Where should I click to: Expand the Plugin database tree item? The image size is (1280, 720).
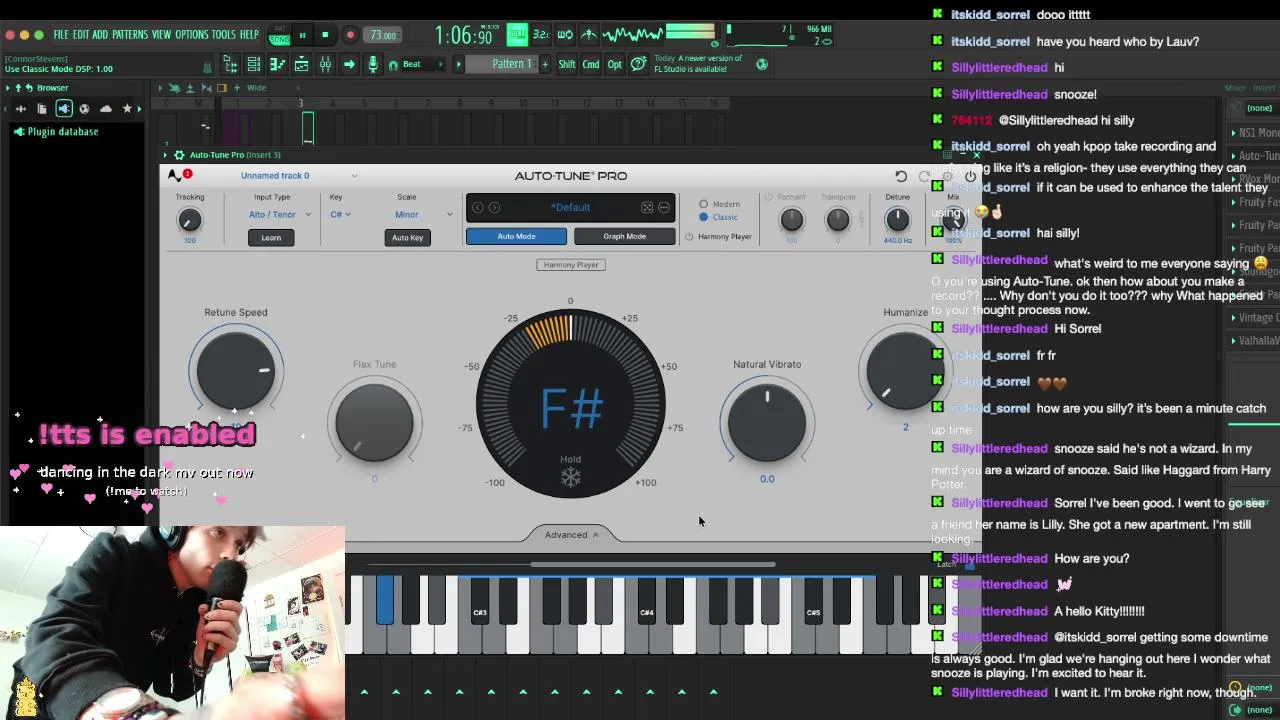(62, 132)
